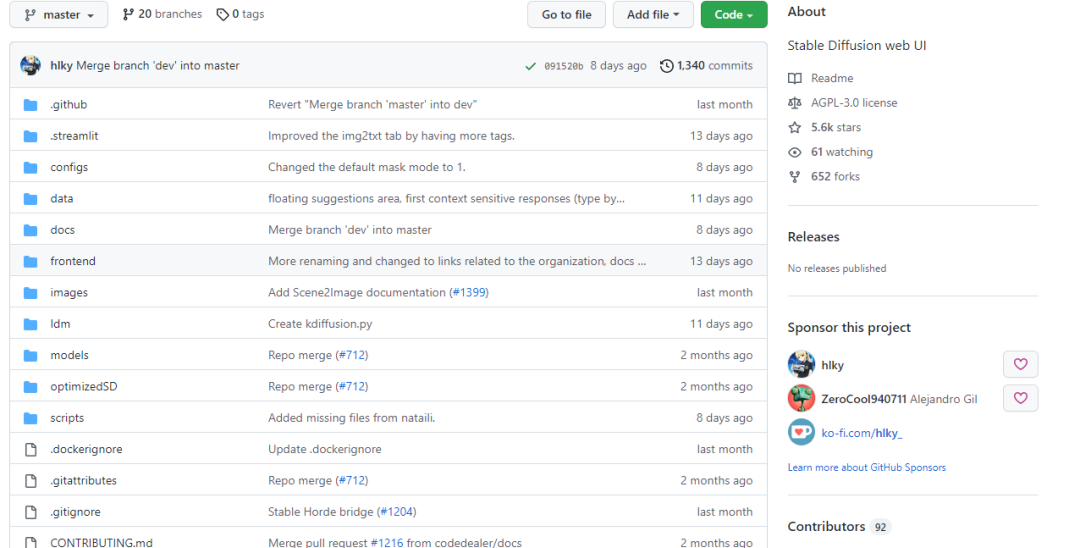This screenshot has height=548, width=1080.
Task: Click the data folder icon
Action: pos(30,199)
